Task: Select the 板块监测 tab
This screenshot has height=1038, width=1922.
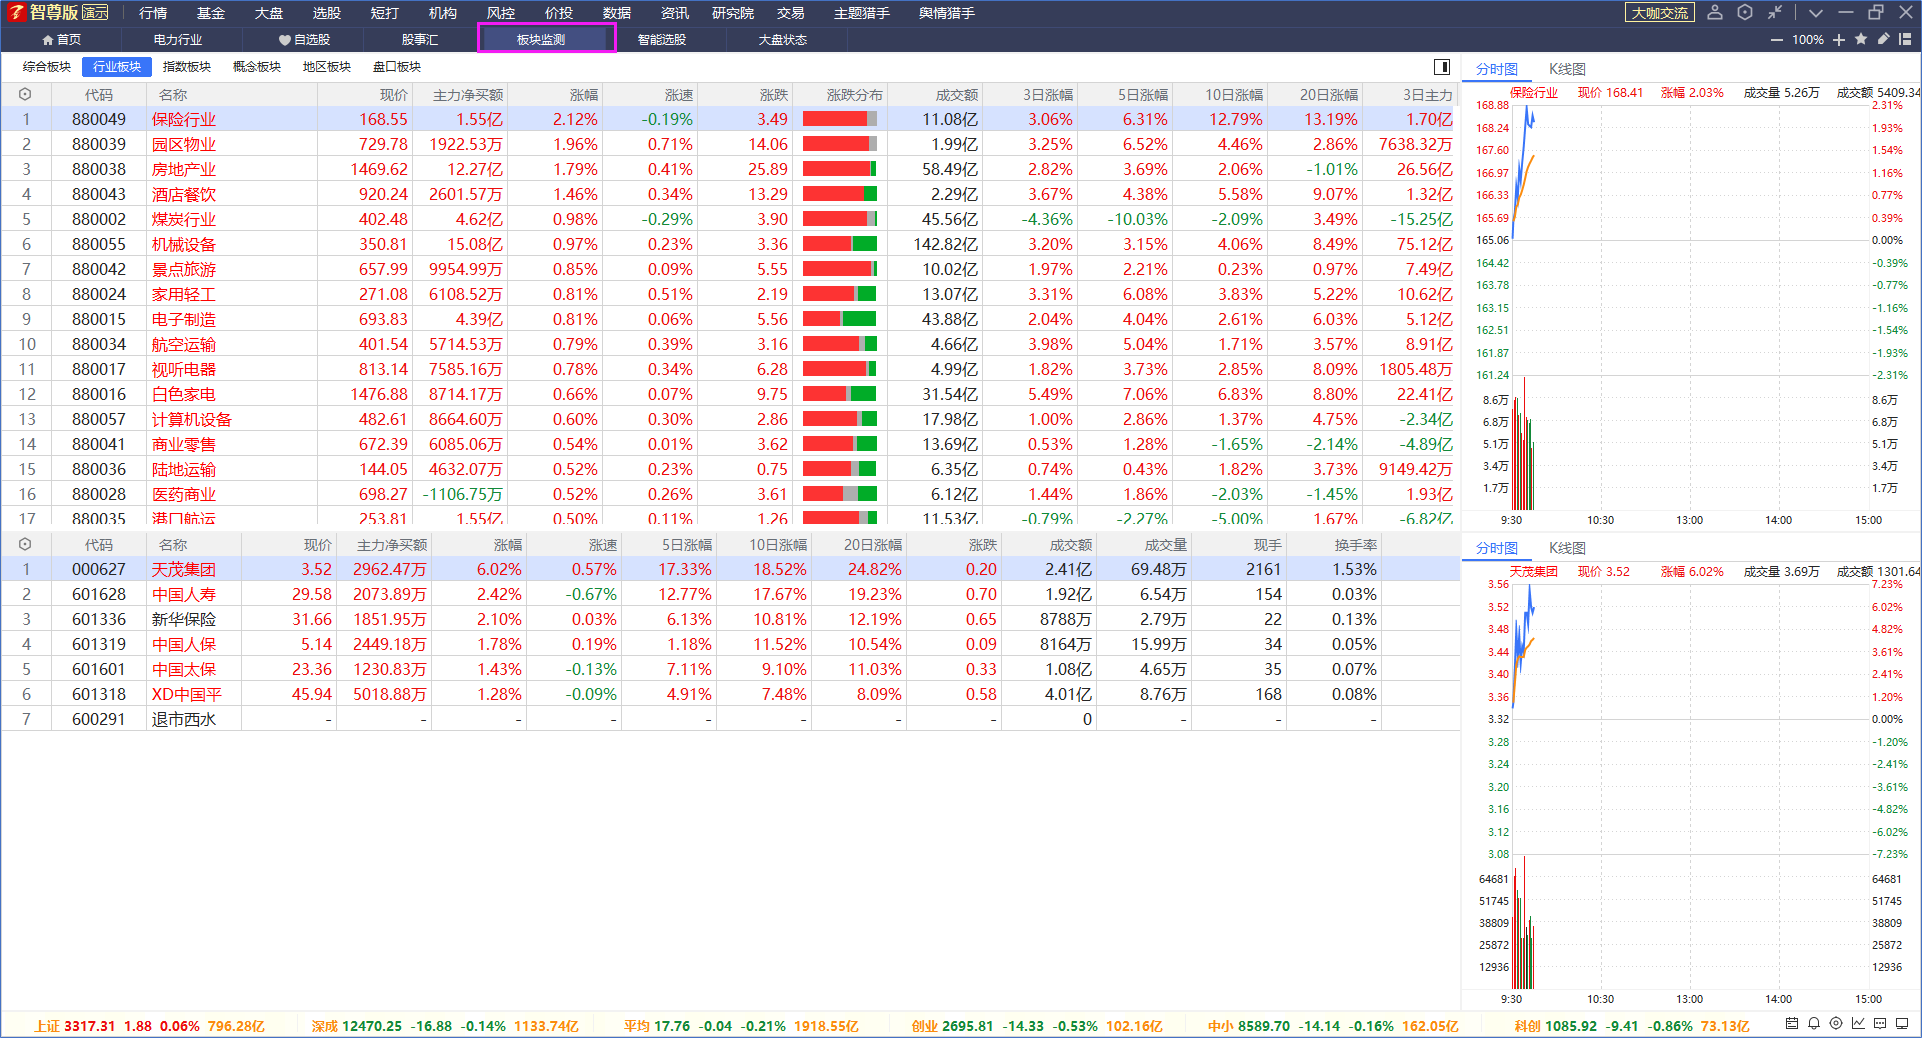Action: coord(546,39)
